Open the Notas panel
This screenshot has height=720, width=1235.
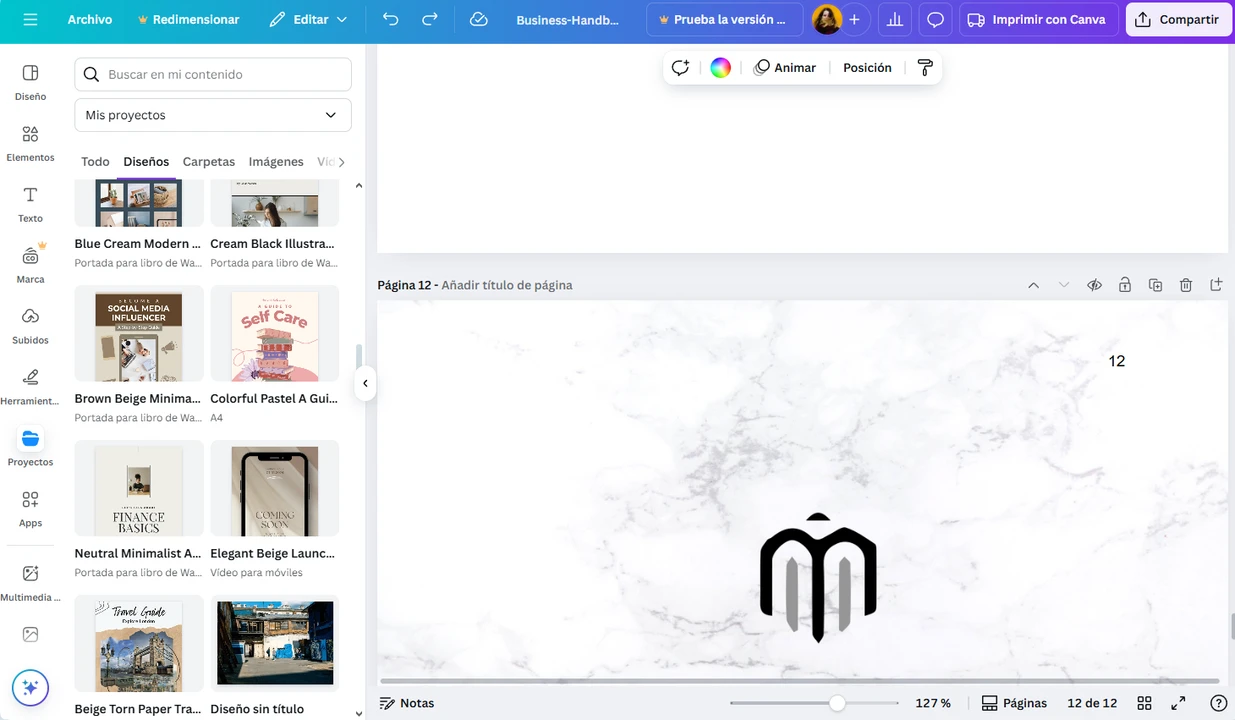pos(407,703)
